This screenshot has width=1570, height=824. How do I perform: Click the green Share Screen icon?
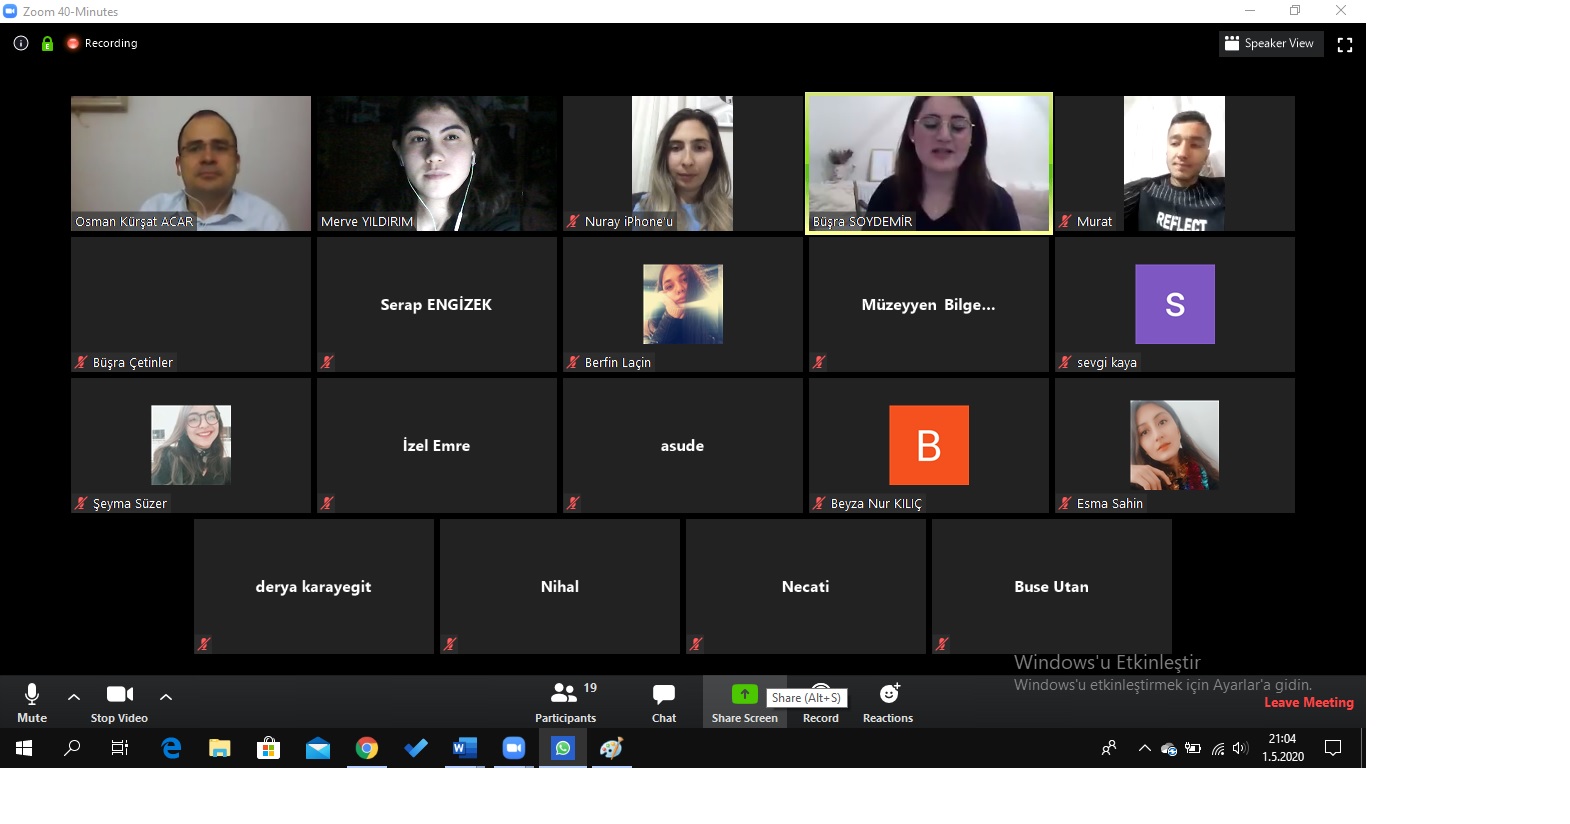[x=744, y=694]
